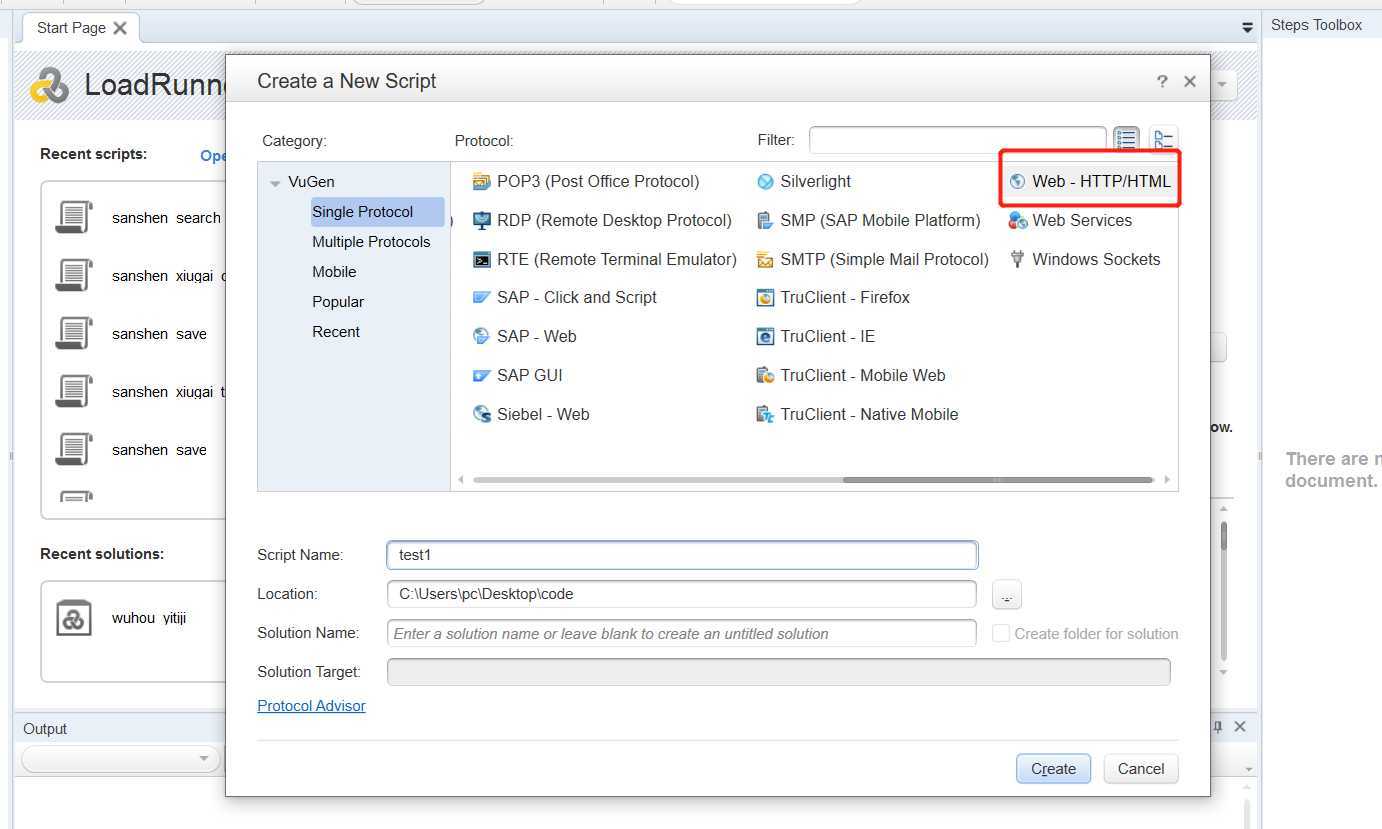Select the Silverlight protocol icon
The image size is (1382, 829).
click(765, 181)
